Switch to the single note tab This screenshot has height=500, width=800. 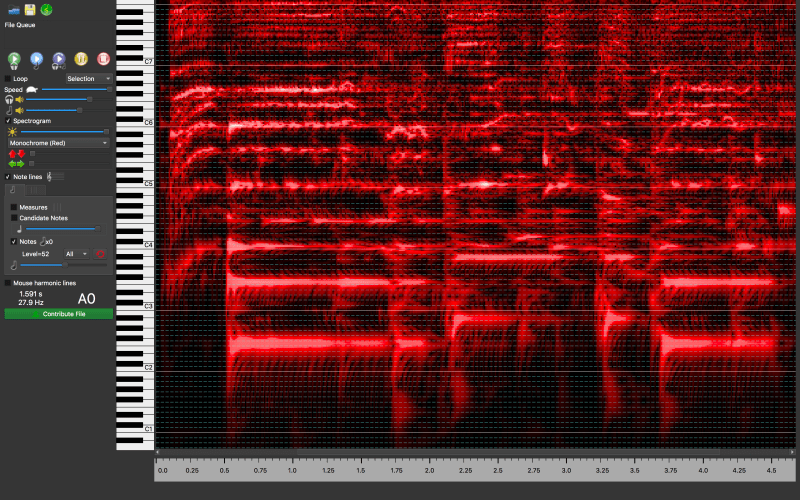(x=13, y=189)
